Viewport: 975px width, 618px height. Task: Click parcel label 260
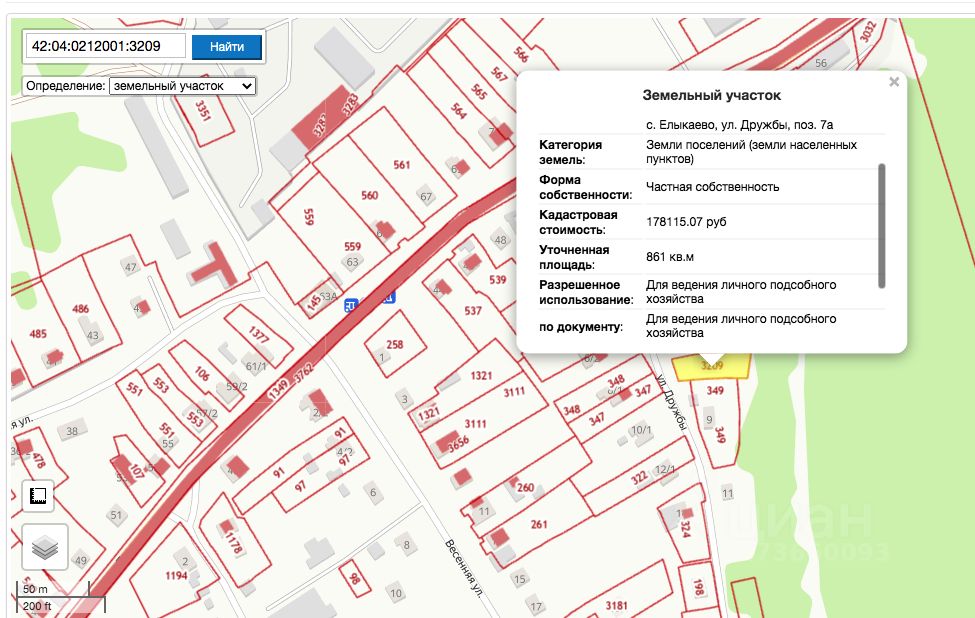point(525,487)
